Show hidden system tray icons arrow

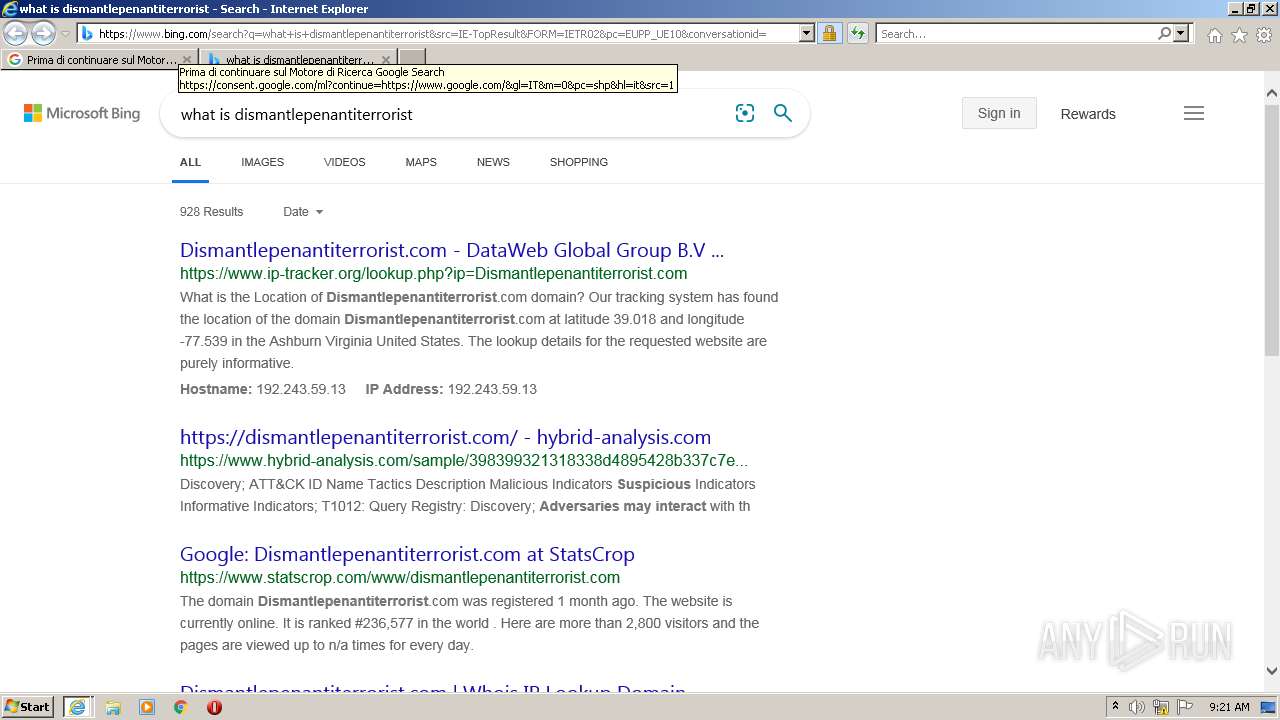1115,706
